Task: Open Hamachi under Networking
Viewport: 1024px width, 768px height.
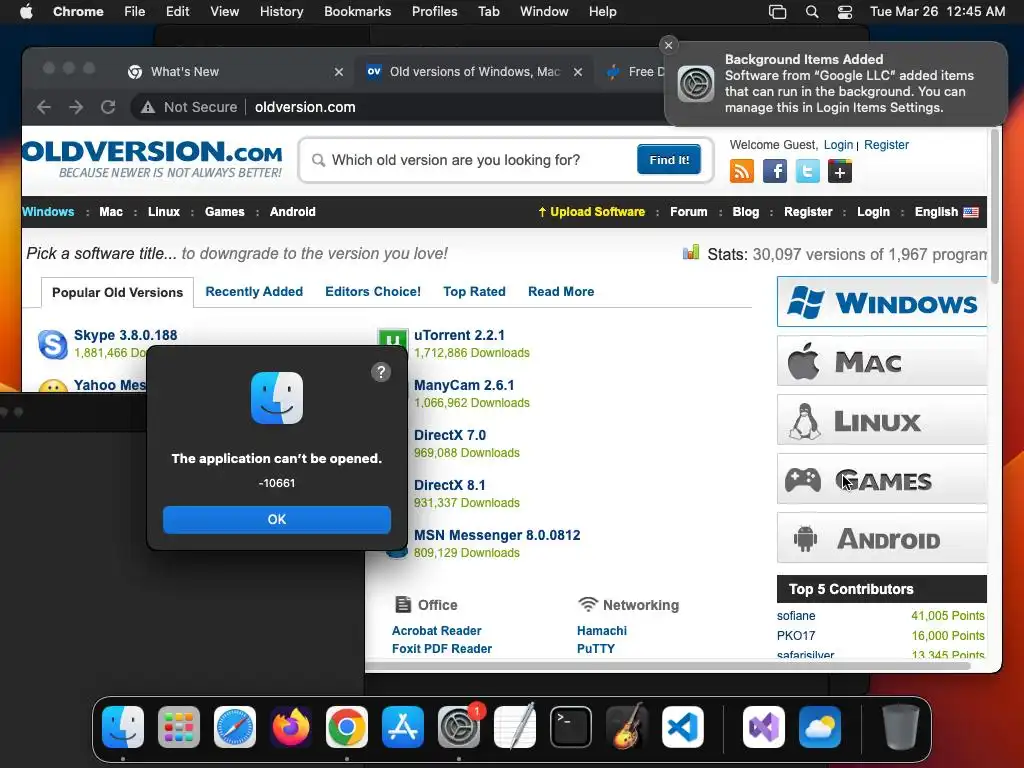Action: tap(601, 631)
